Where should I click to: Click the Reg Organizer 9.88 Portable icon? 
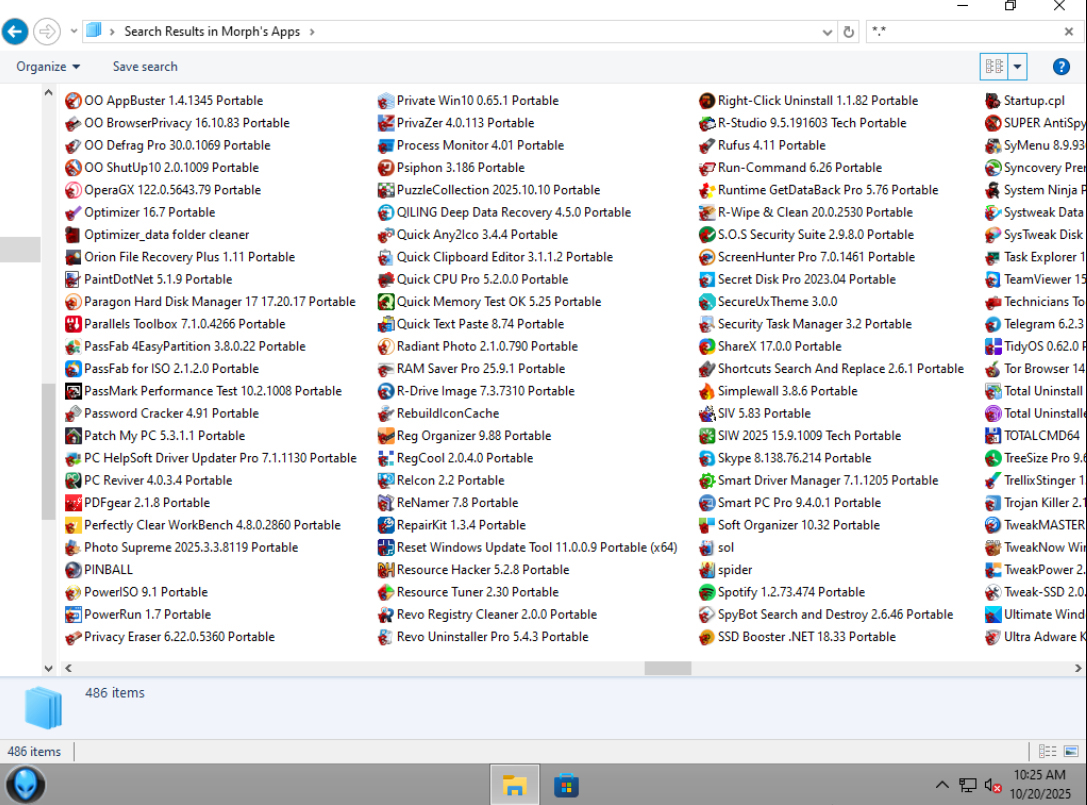pyautogui.click(x=385, y=435)
